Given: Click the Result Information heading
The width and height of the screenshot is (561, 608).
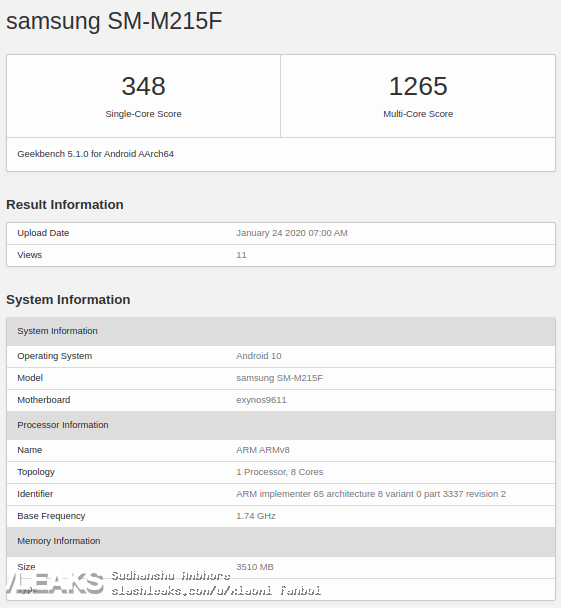Looking at the screenshot, I should 65,205.
